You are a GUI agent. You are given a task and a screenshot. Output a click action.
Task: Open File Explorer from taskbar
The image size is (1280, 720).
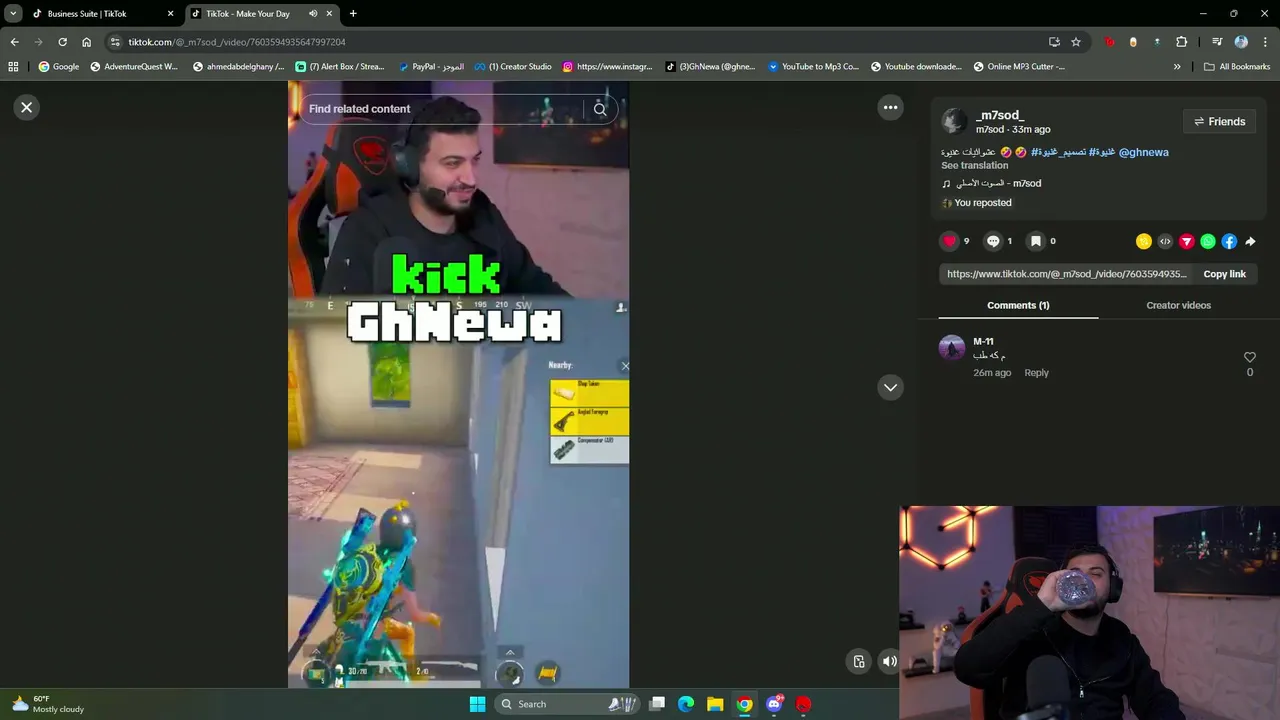coord(715,704)
